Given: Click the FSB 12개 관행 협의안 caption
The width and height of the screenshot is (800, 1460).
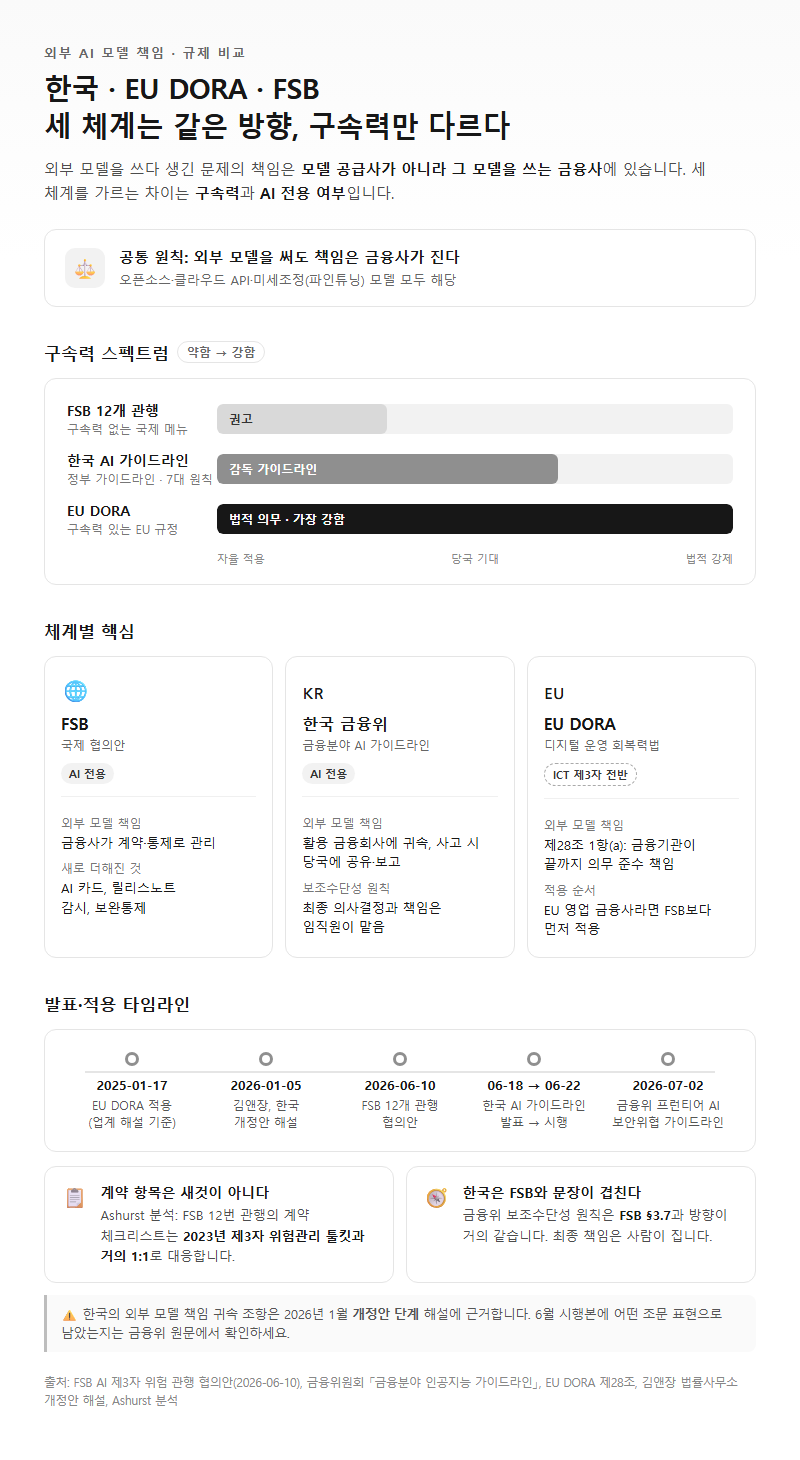Looking at the screenshot, I should coord(400,1113).
